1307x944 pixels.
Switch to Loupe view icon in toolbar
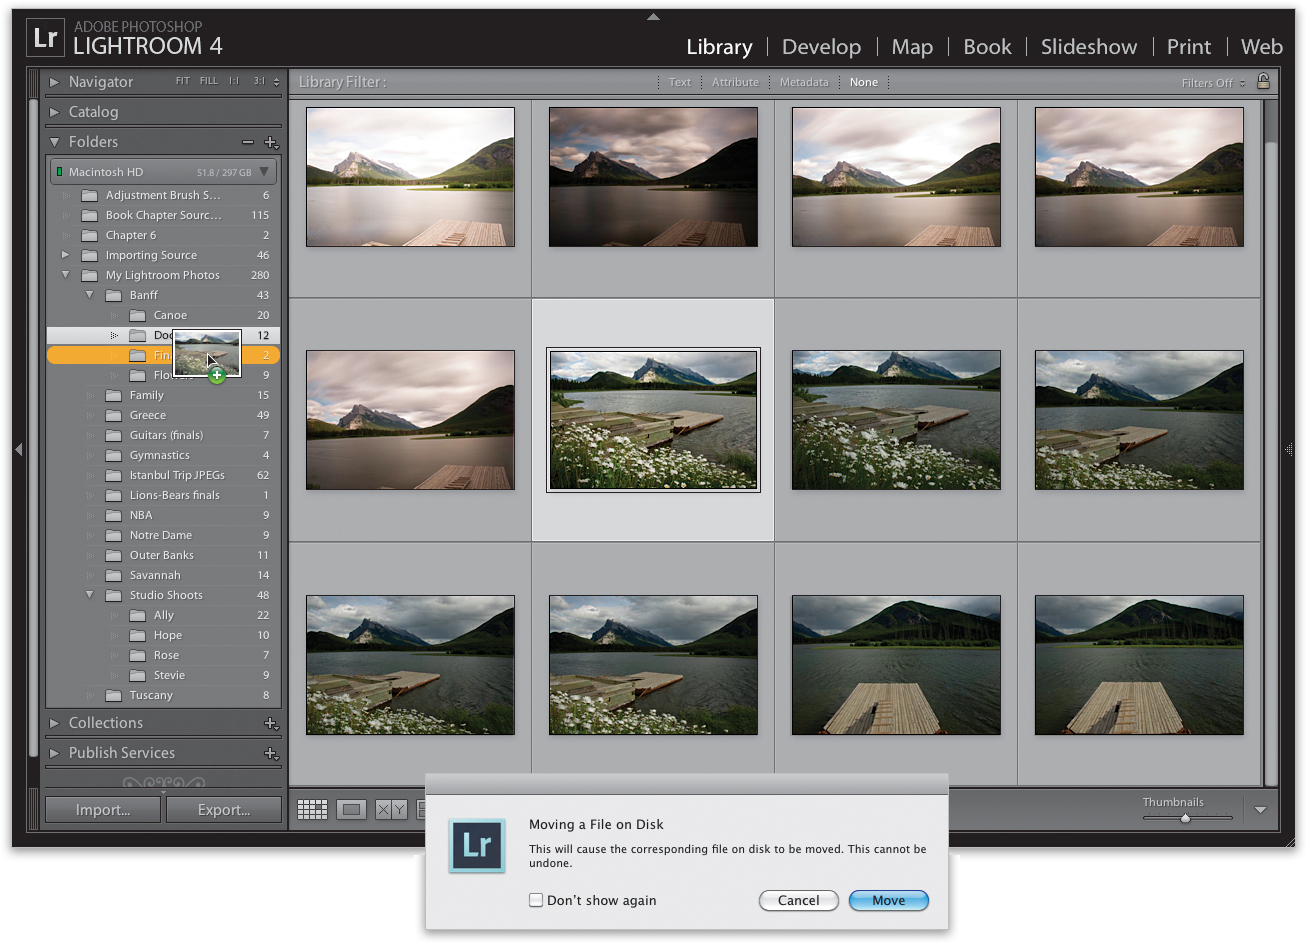(351, 810)
